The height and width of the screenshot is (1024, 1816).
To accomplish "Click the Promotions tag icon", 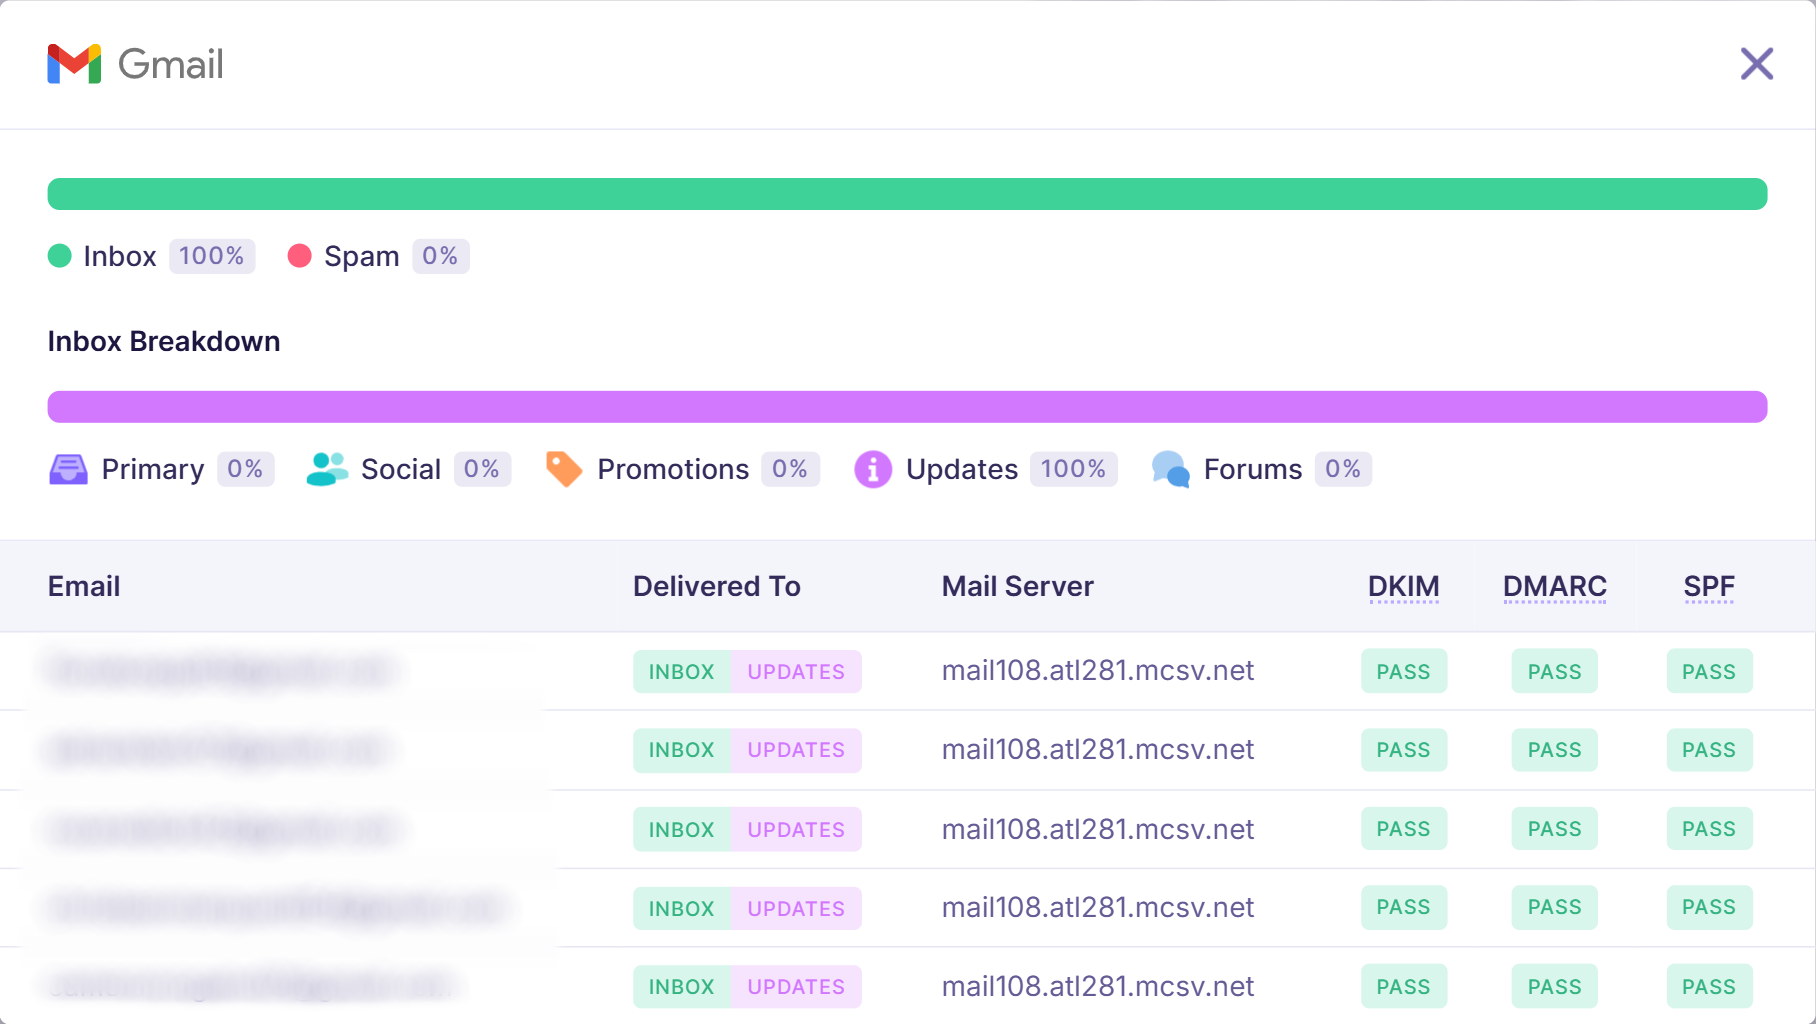I will (564, 469).
